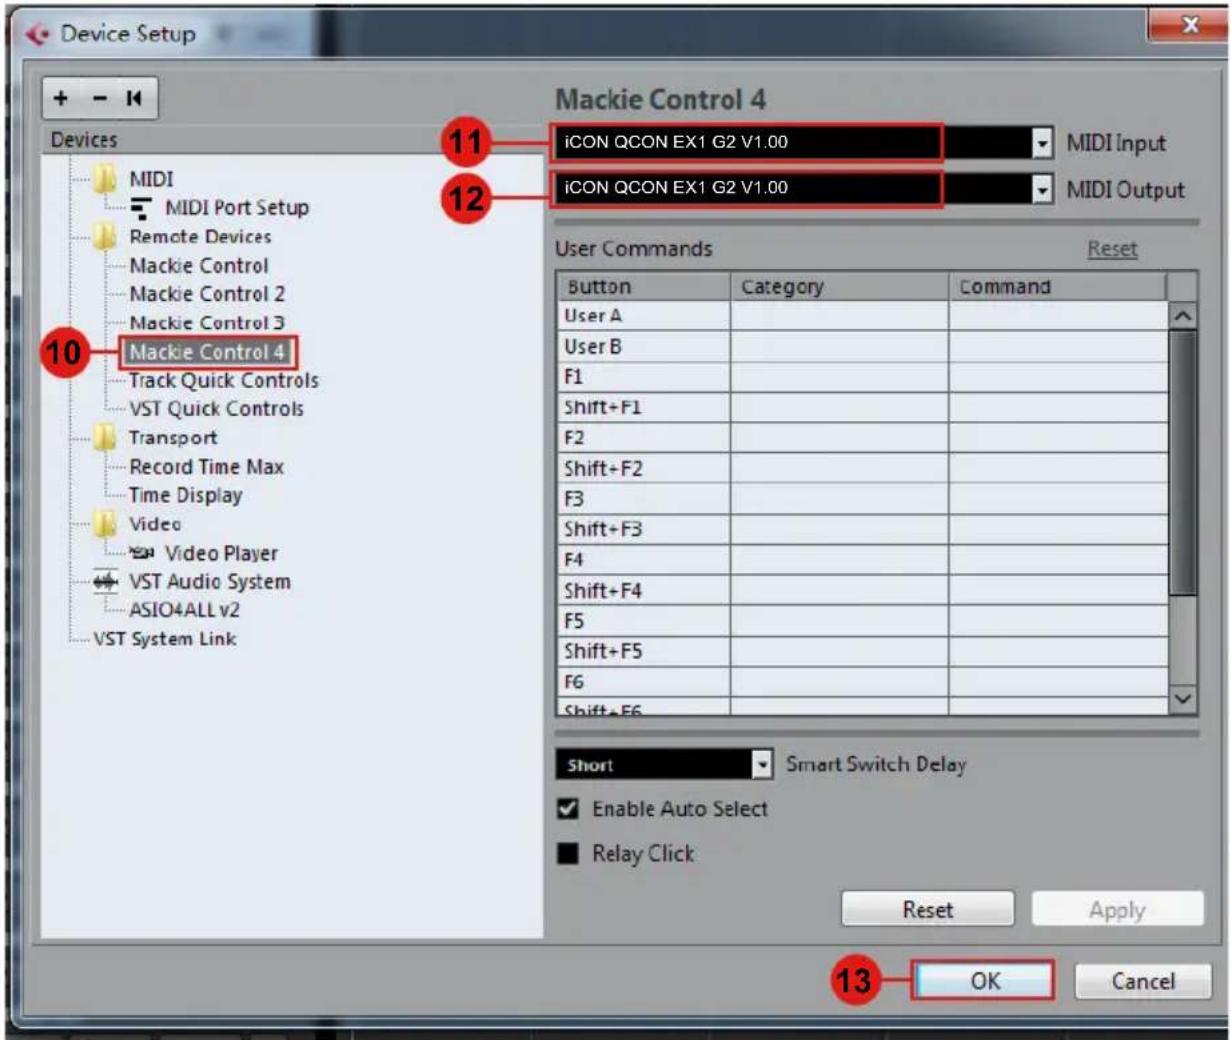Screen dimensions: 1231x1040
Task: Click the Video Player icon
Action: tap(142, 553)
